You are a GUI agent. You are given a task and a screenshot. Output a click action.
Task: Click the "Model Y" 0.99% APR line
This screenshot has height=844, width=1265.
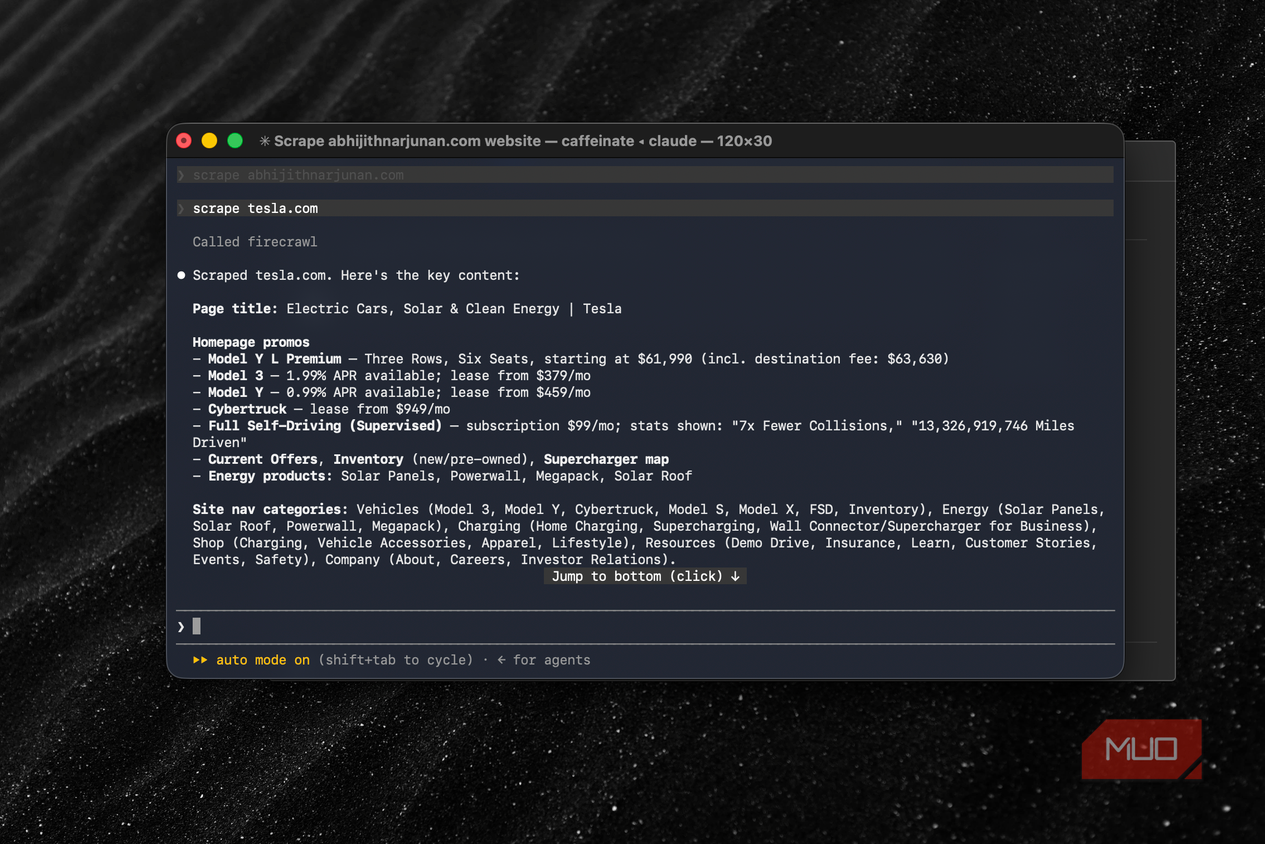pyautogui.click(x=392, y=393)
